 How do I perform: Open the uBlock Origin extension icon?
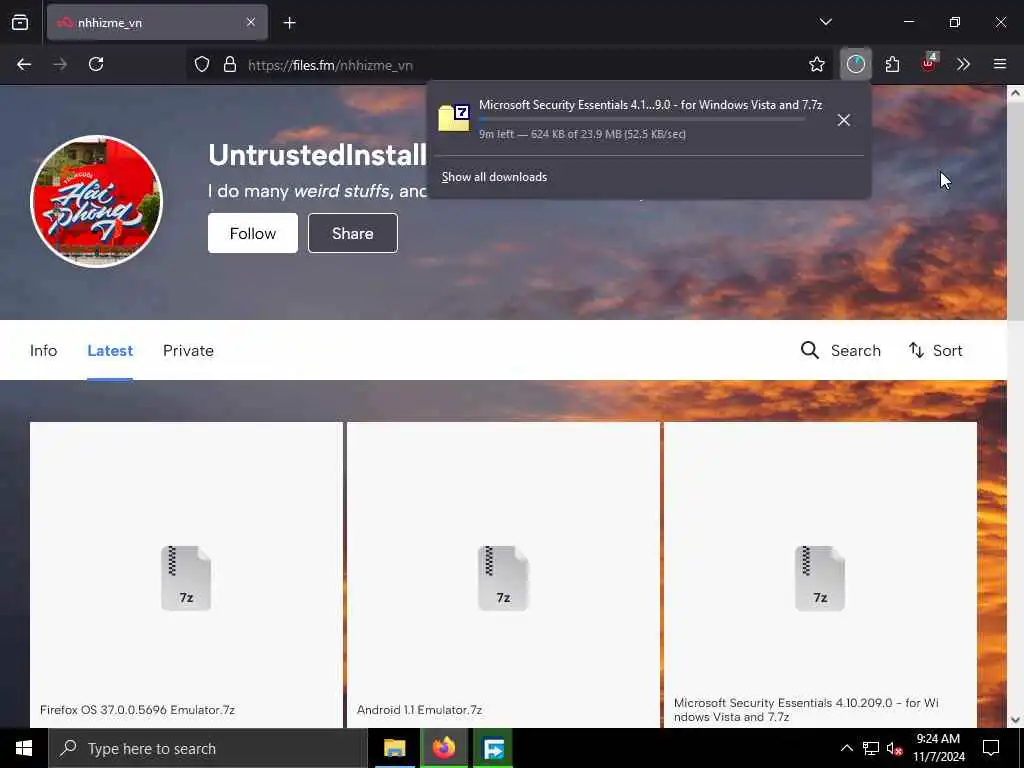(x=929, y=63)
